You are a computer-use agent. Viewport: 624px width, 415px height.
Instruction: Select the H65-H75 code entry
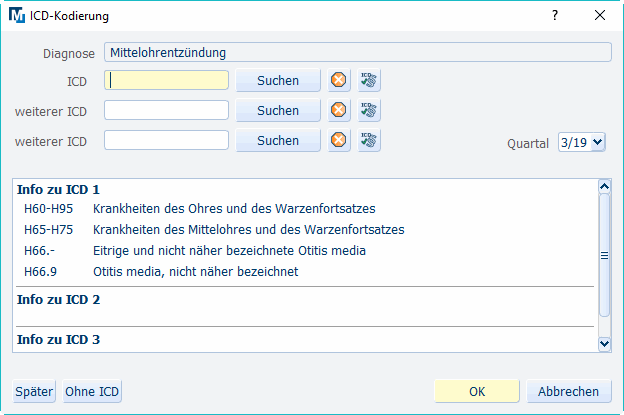point(49,230)
